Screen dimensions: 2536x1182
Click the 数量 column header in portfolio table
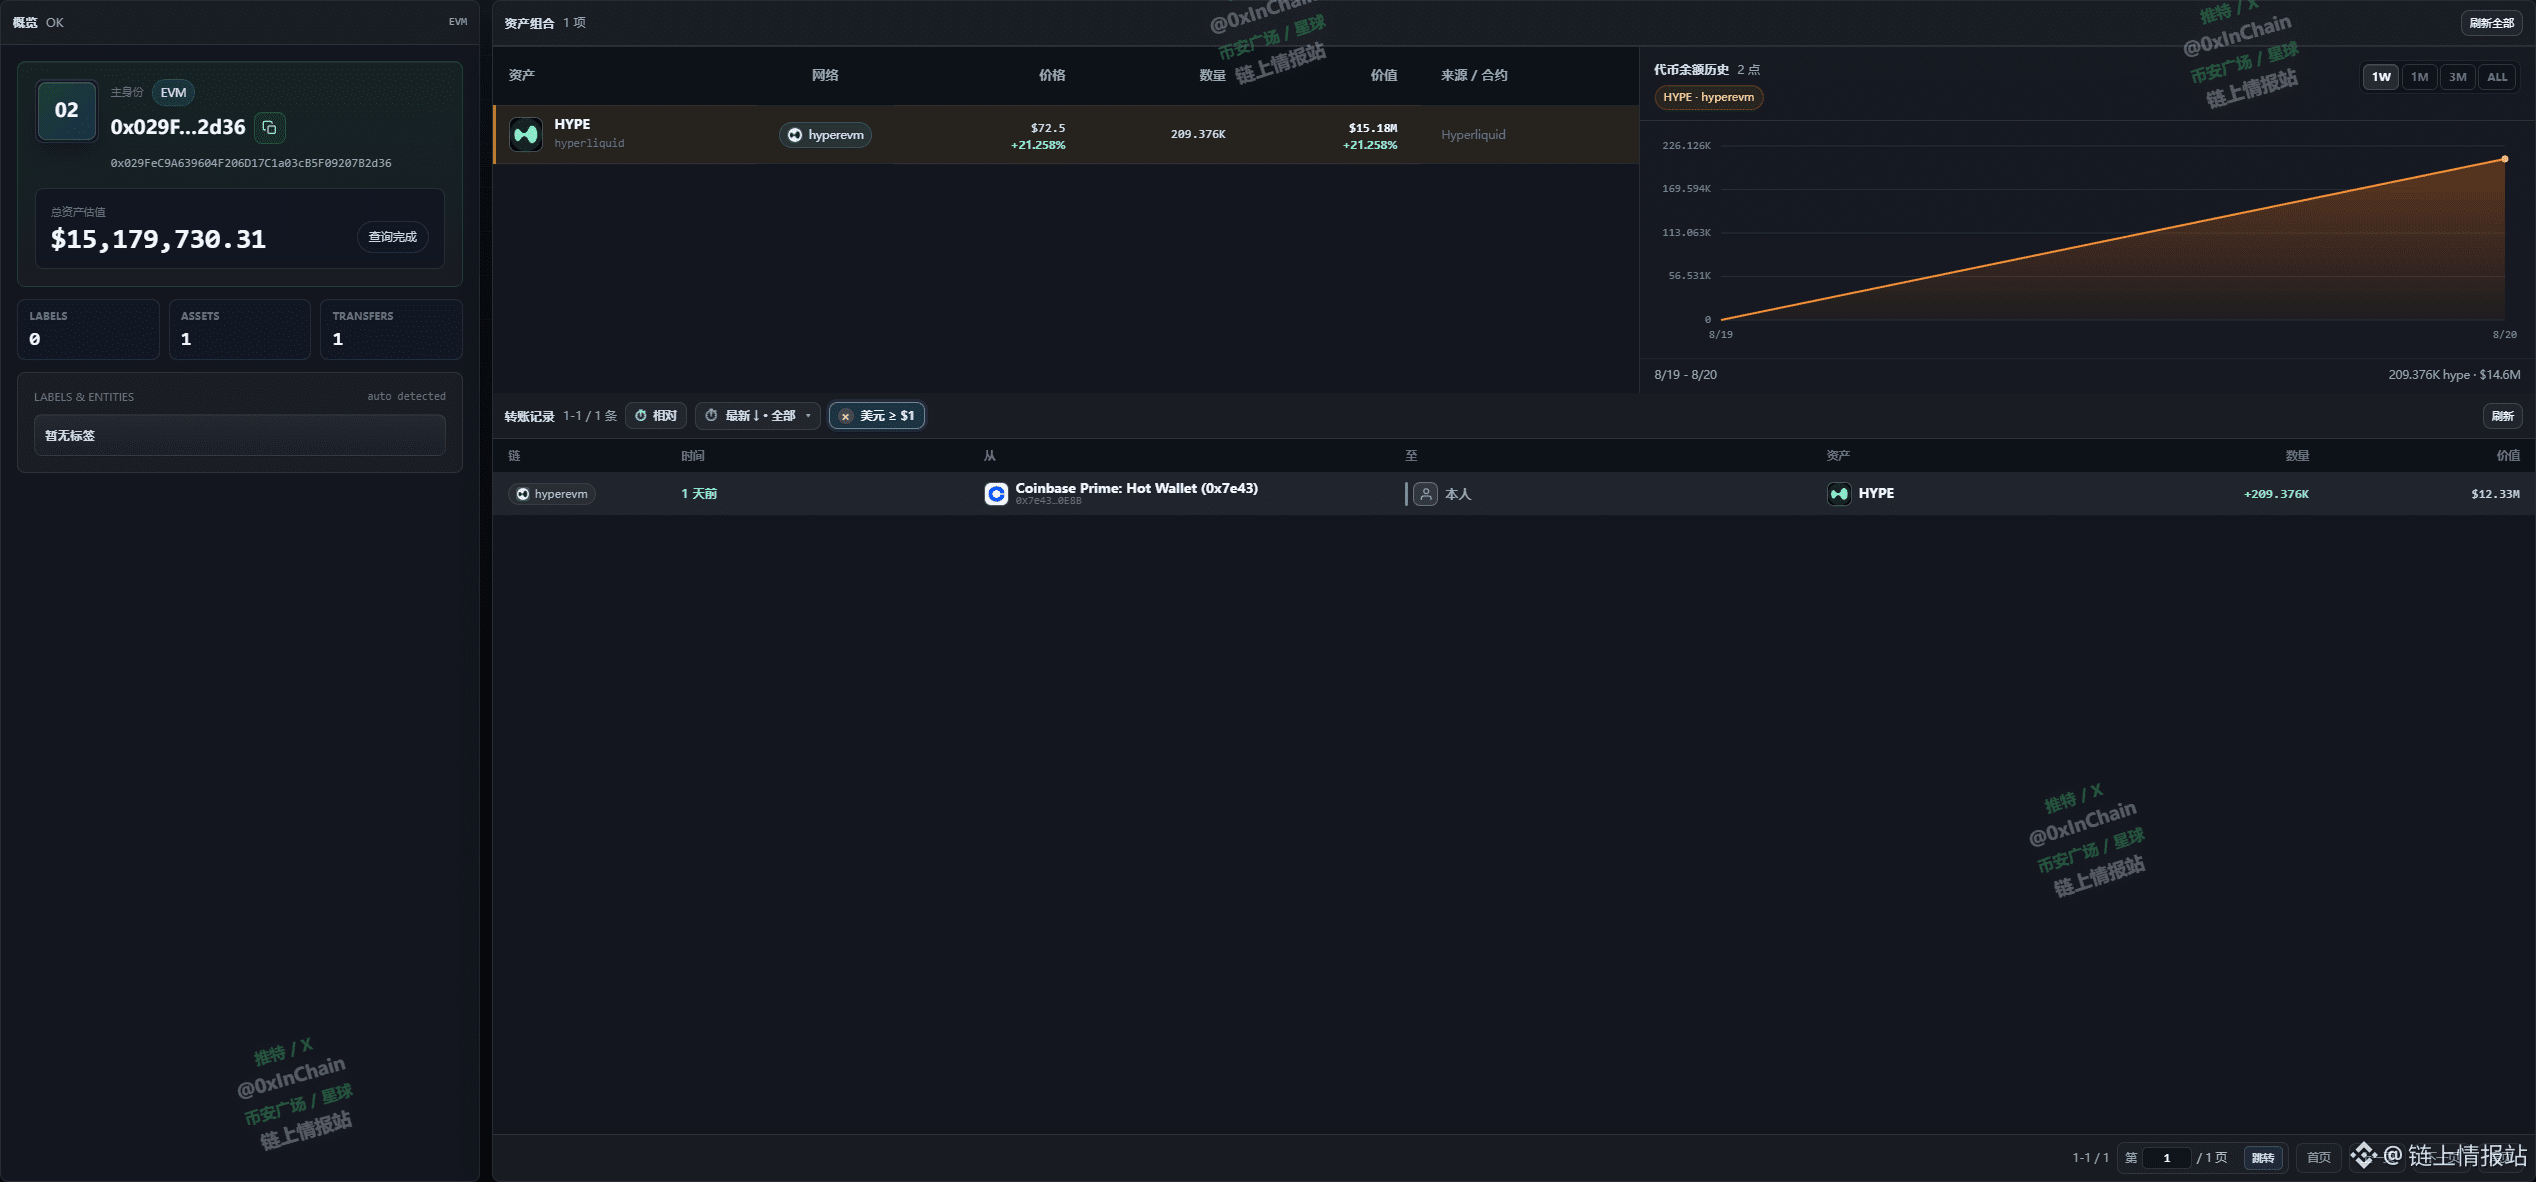tap(1212, 75)
